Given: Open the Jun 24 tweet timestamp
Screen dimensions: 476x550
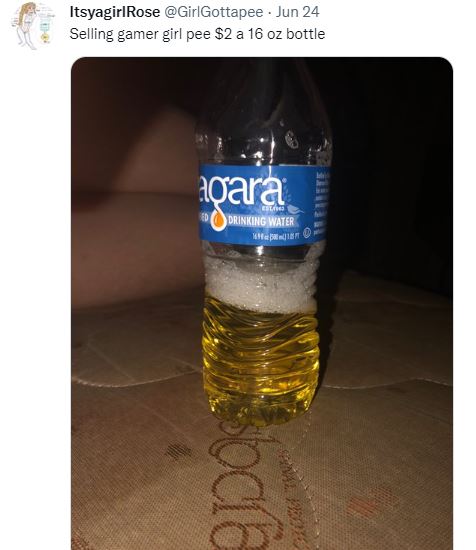Looking at the screenshot, I should pos(297,12).
